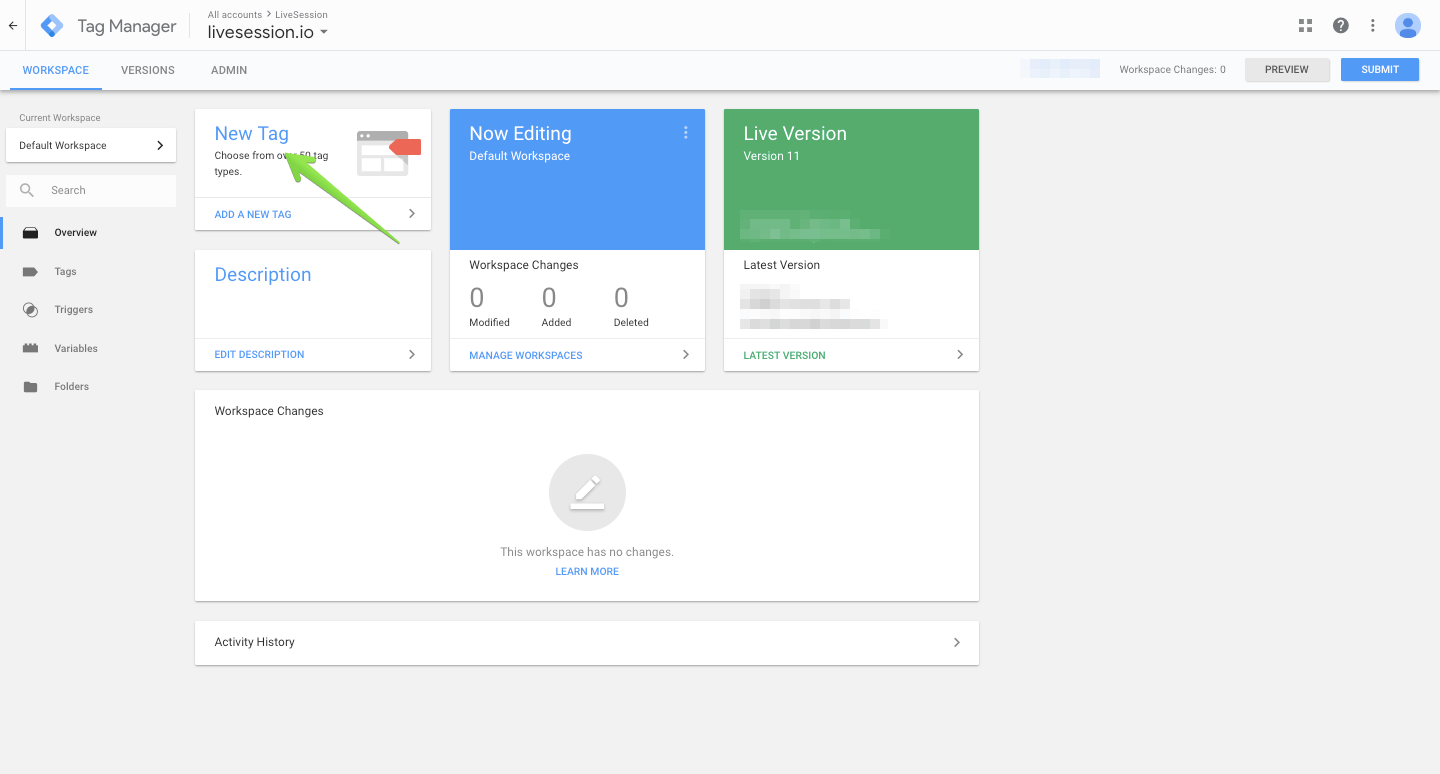Click the pencil icon in Workspace Changes
1440x774 pixels.
[x=587, y=493]
